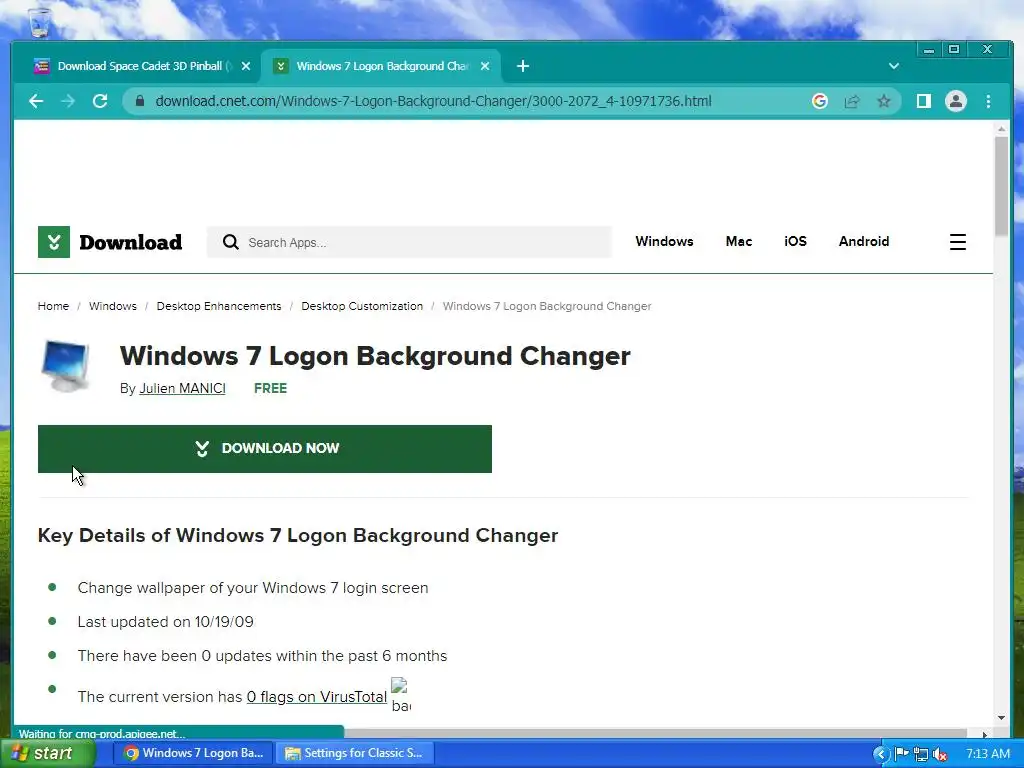This screenshot has height=768, width=1024.
Task: Click Change wallpaper of your Windows 7 login screen
Action: (253, 588)
